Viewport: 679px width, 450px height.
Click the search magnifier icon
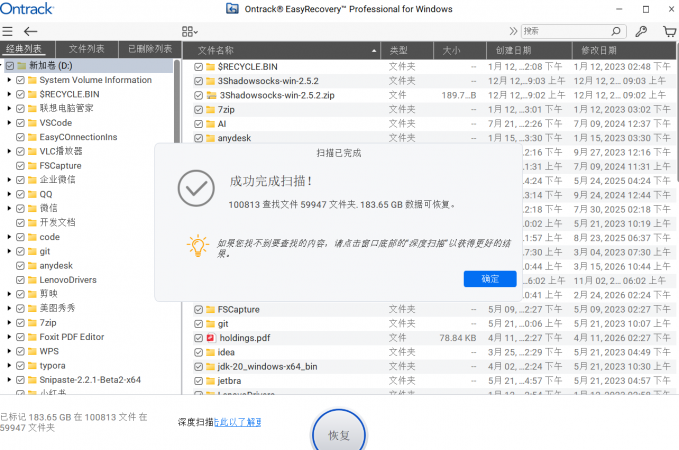pos(616,31)
